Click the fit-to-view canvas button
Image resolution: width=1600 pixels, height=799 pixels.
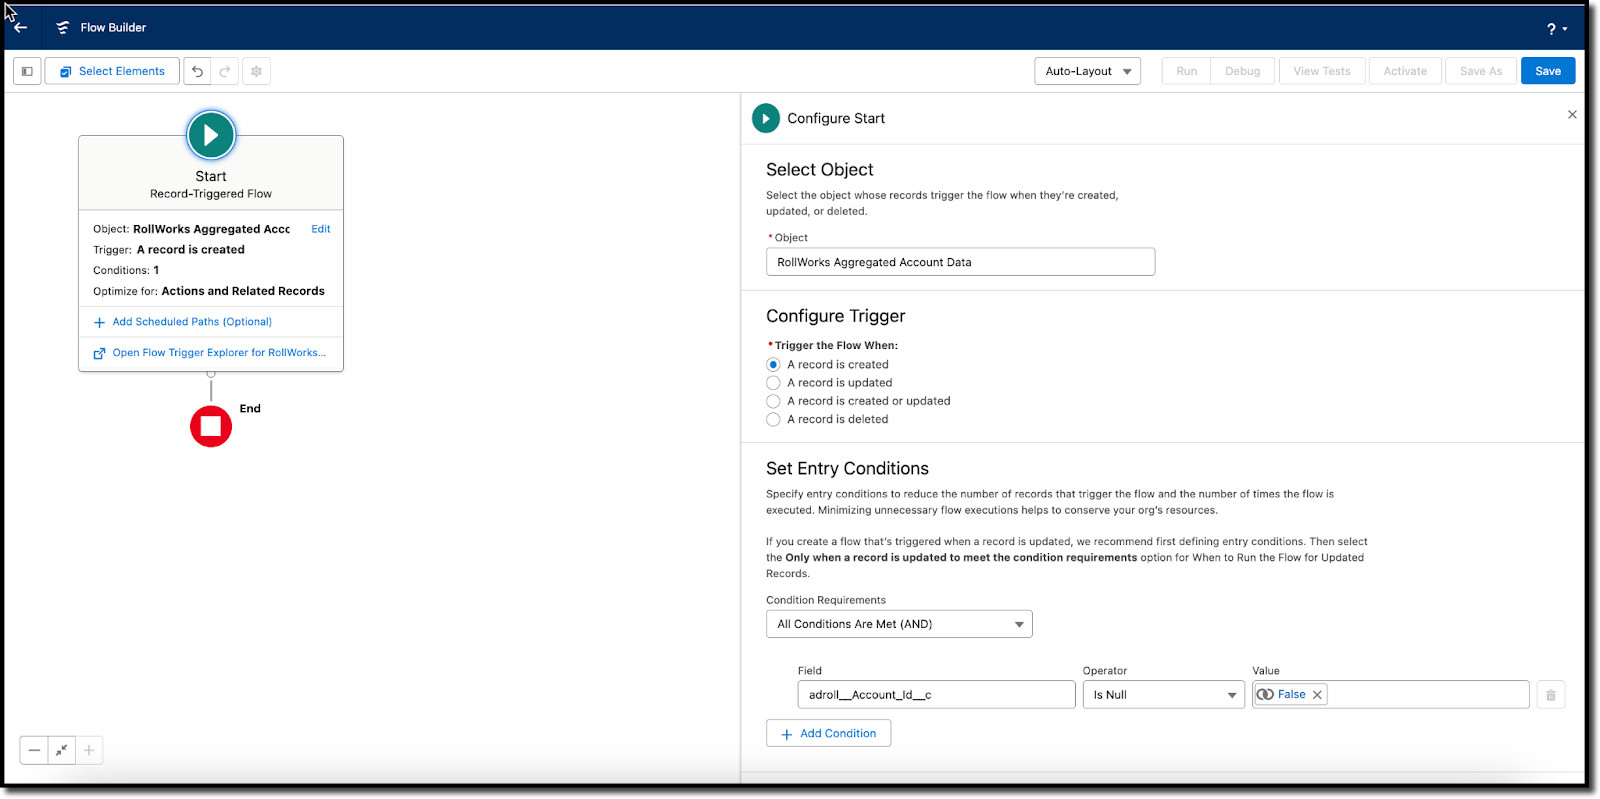pyautogui.click(x=62, y=750)
